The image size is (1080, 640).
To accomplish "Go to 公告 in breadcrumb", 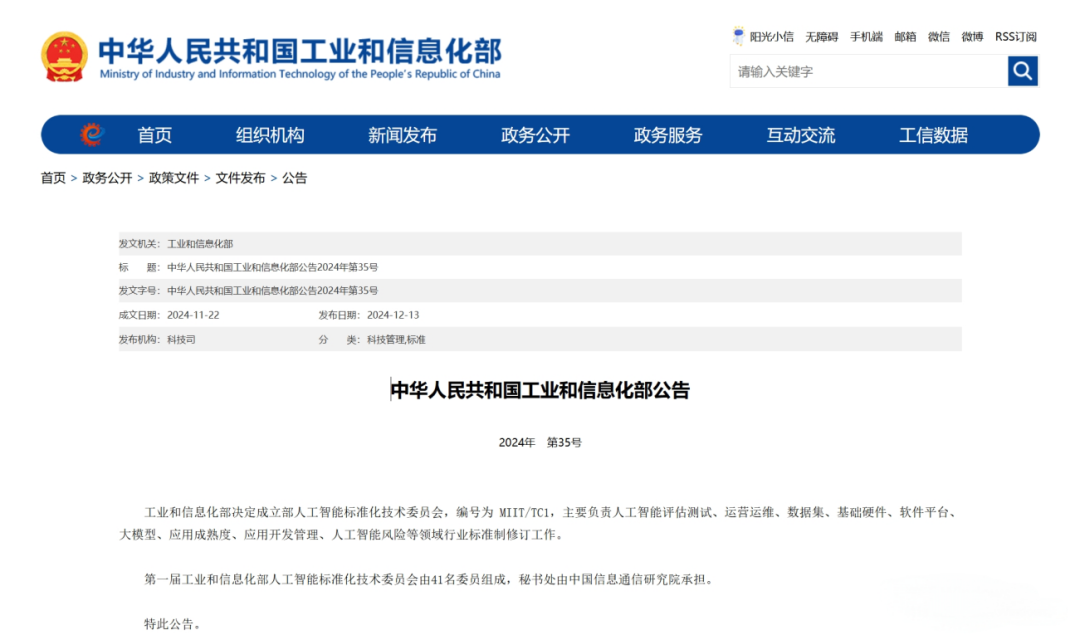I will [294, 178].
